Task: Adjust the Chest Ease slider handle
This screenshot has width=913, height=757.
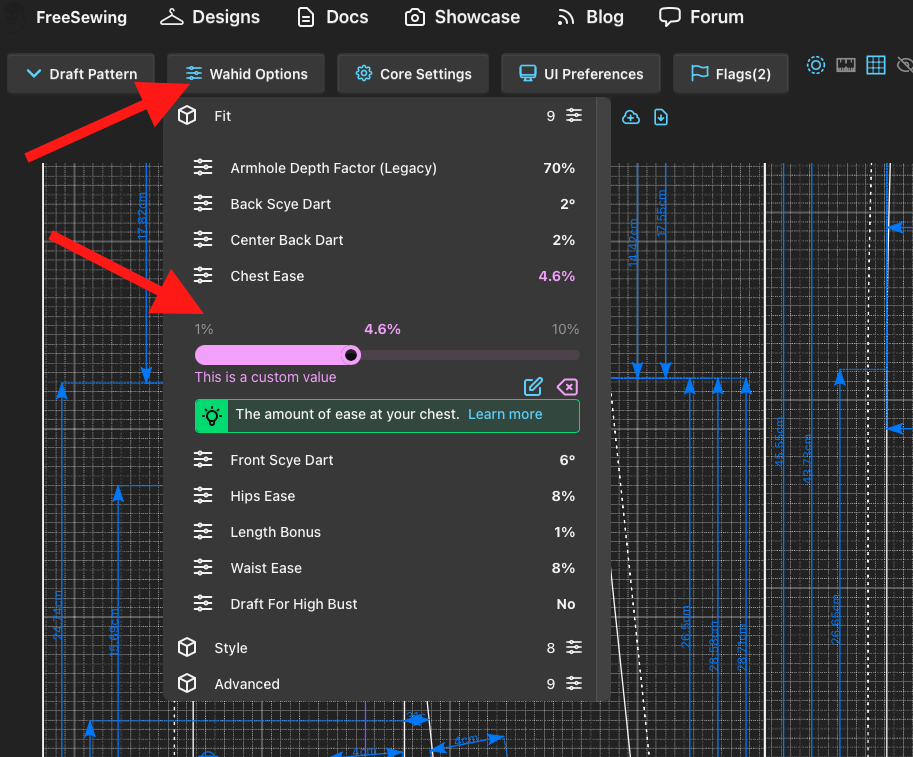Action: pyautogui.click(x=351, y=355)
